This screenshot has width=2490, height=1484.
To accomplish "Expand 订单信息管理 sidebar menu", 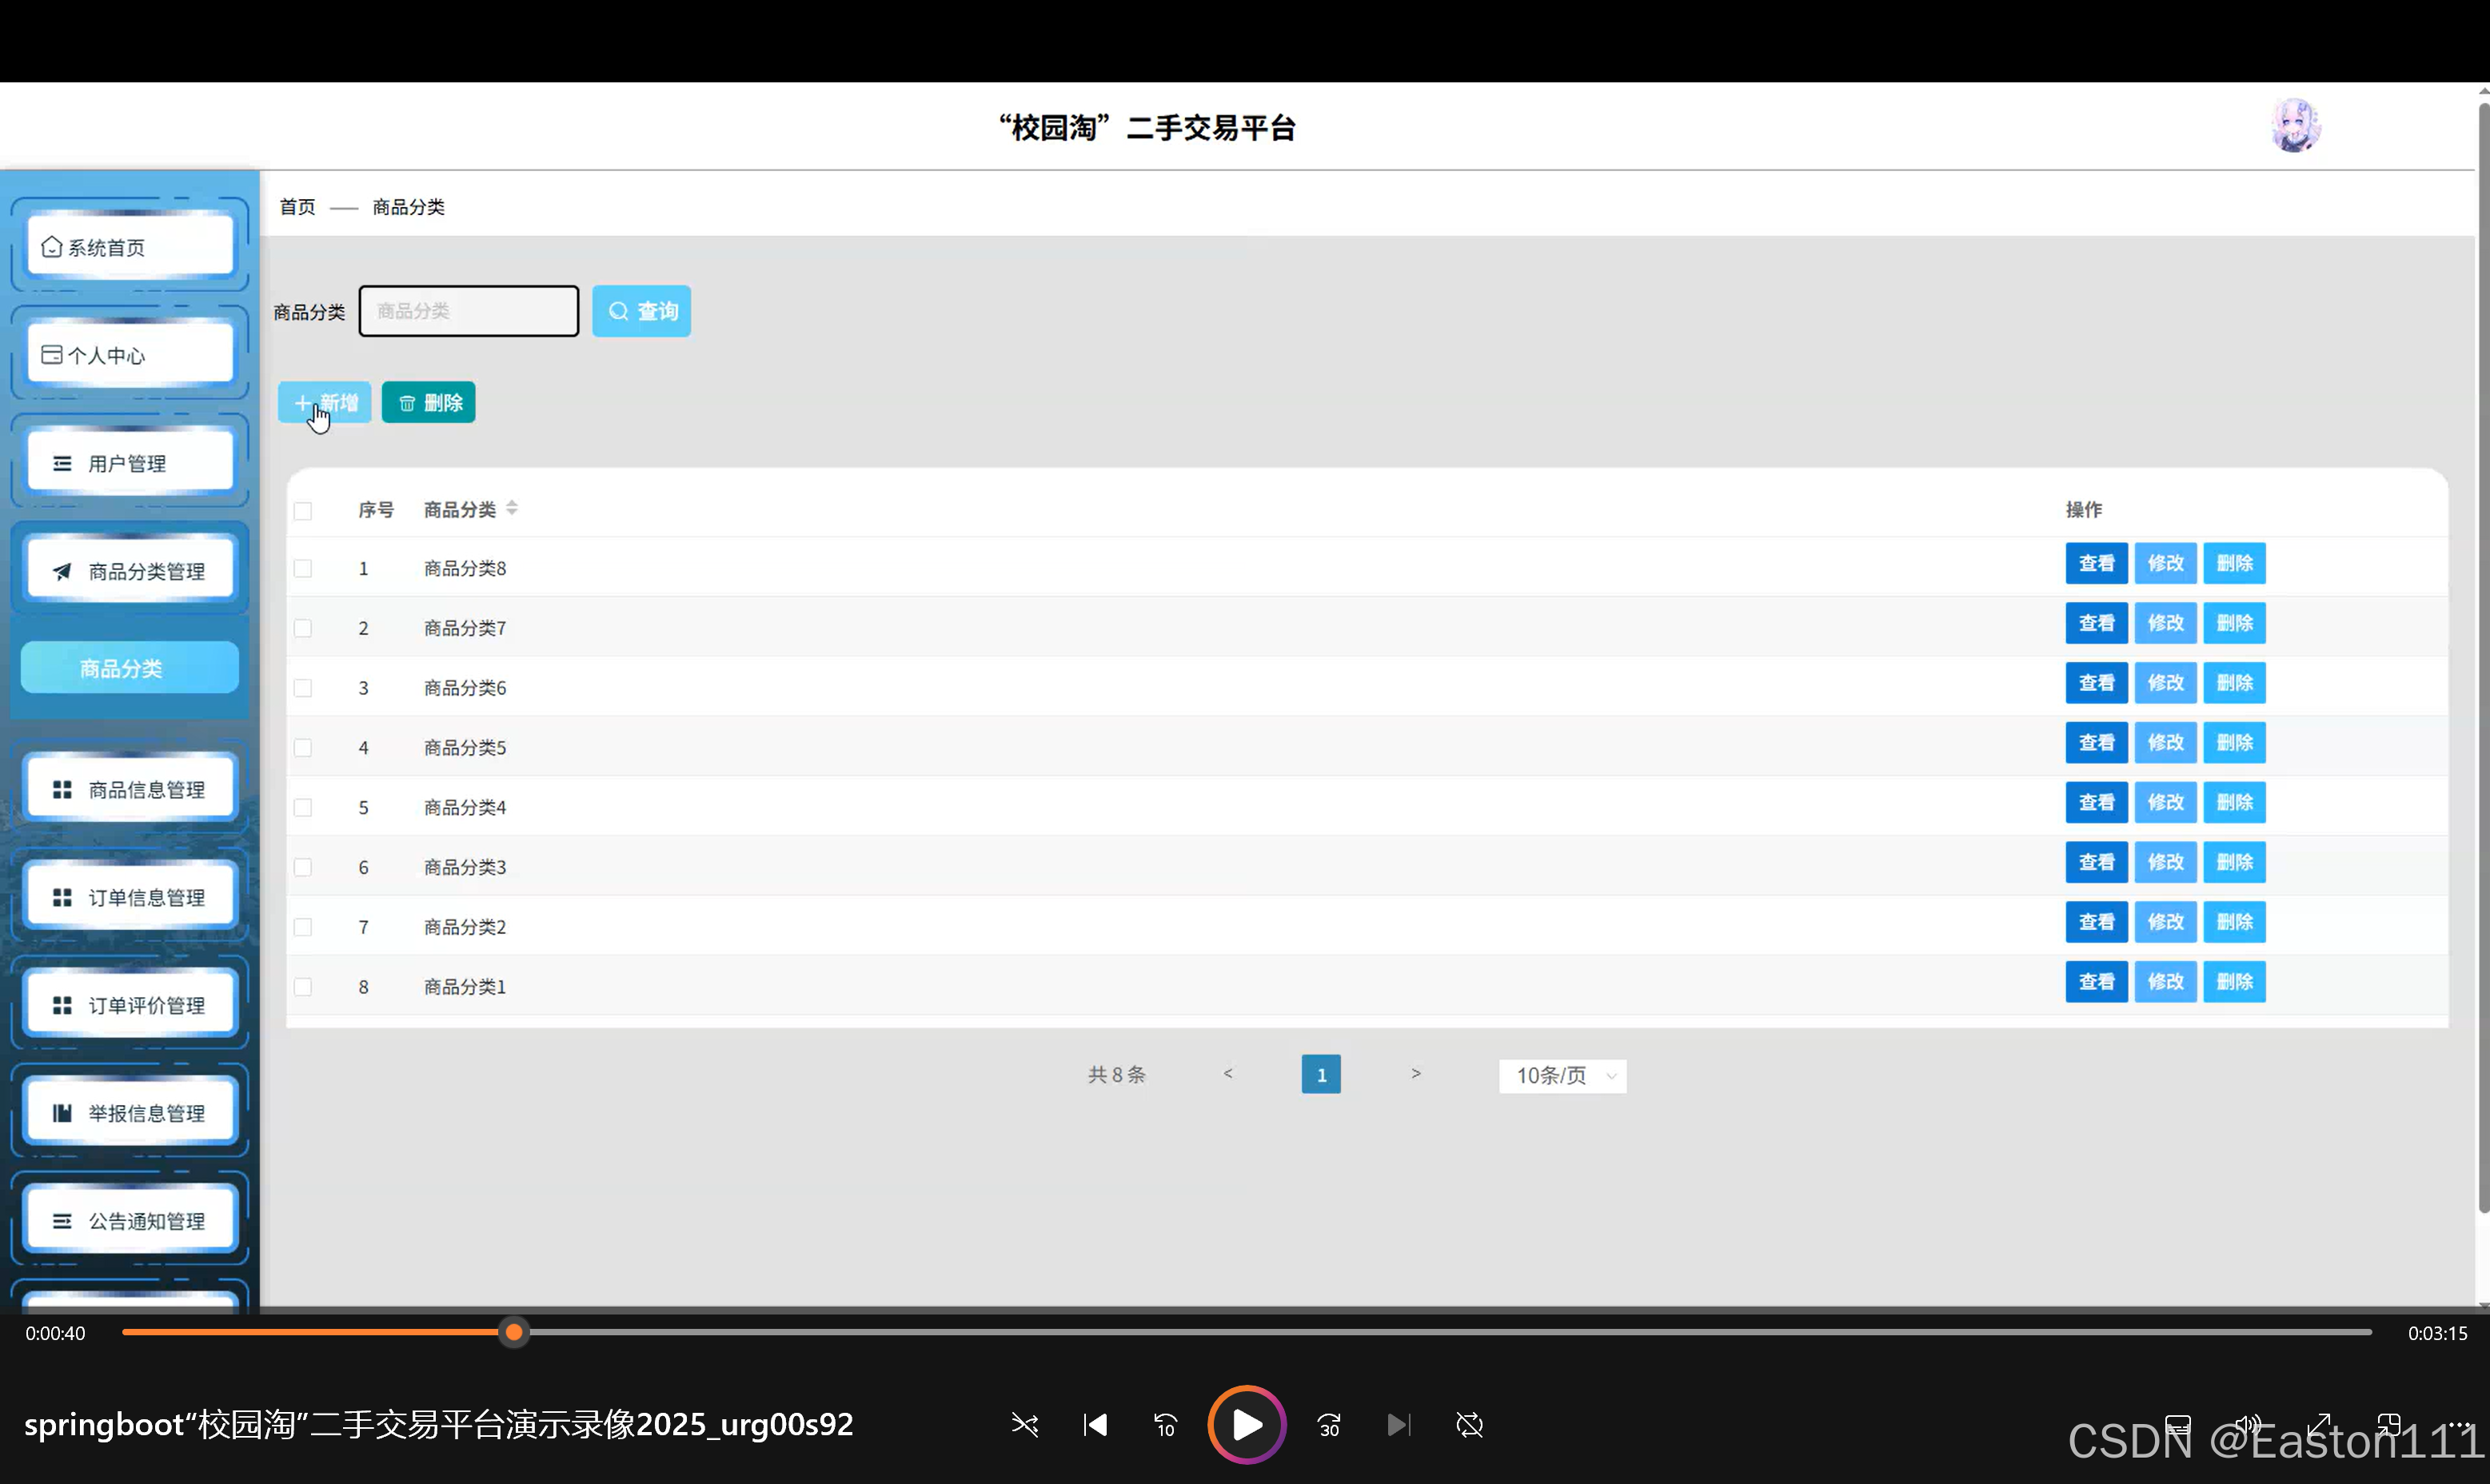I will (130, 896).
